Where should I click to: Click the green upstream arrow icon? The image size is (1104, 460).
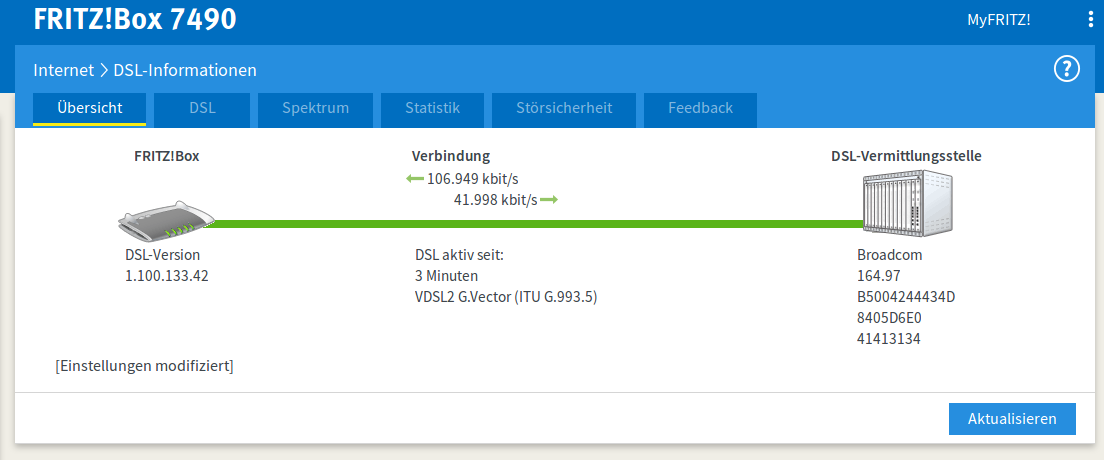[549, 200]
